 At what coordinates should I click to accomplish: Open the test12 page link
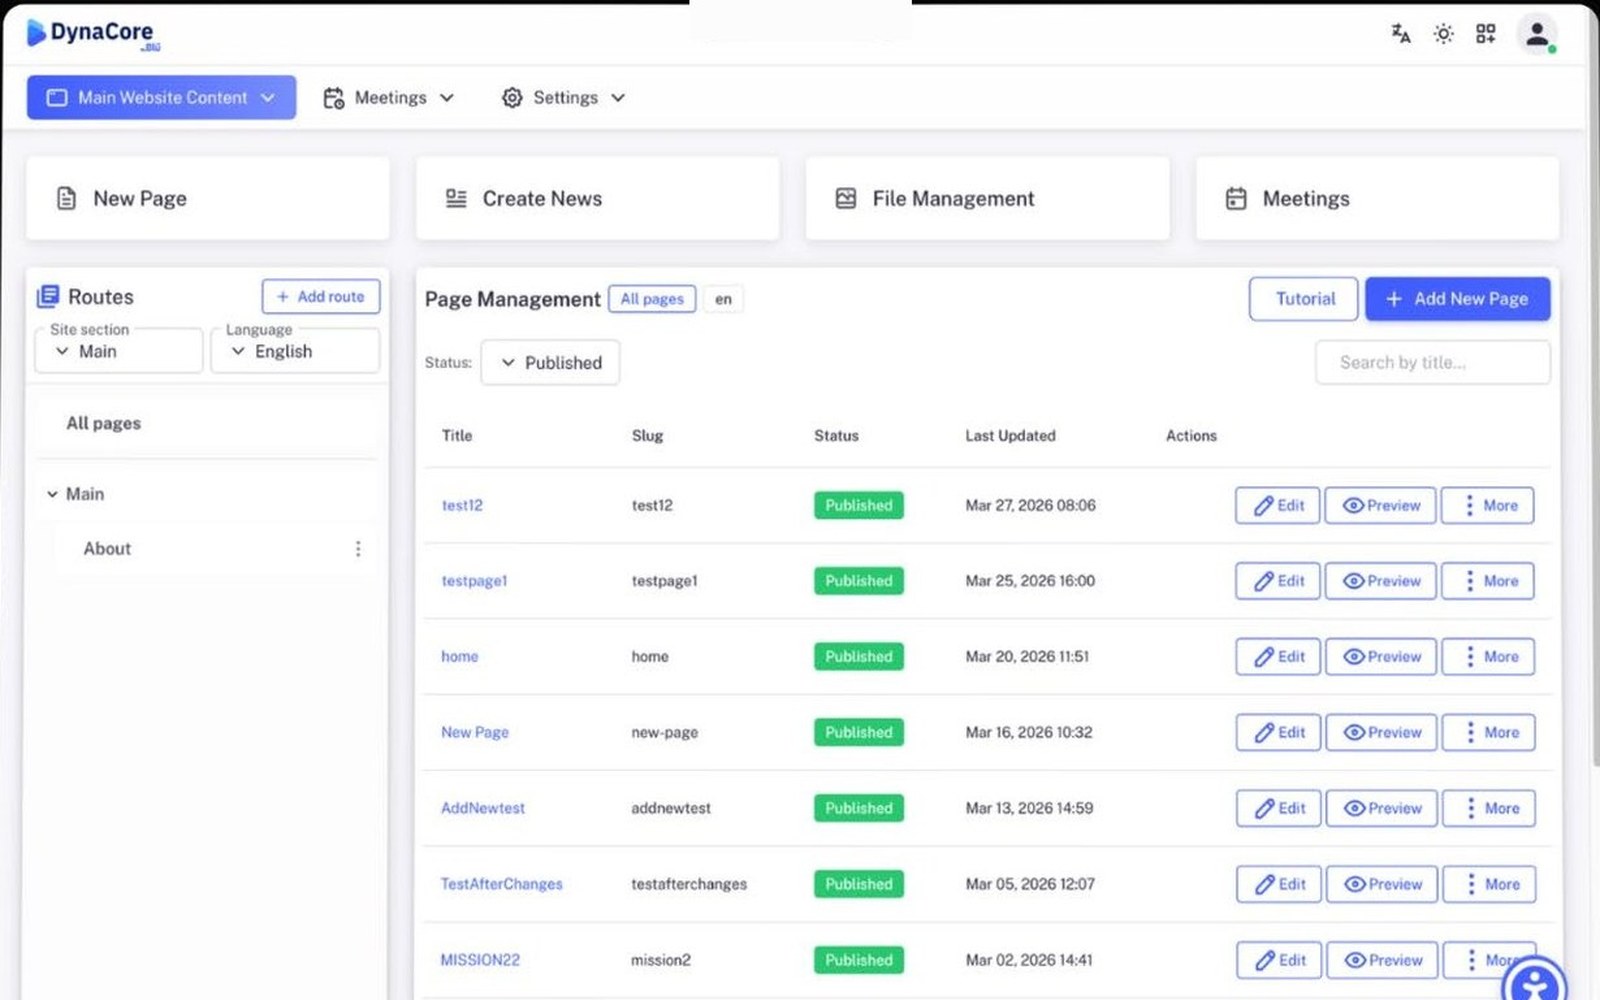coord(462,505)
